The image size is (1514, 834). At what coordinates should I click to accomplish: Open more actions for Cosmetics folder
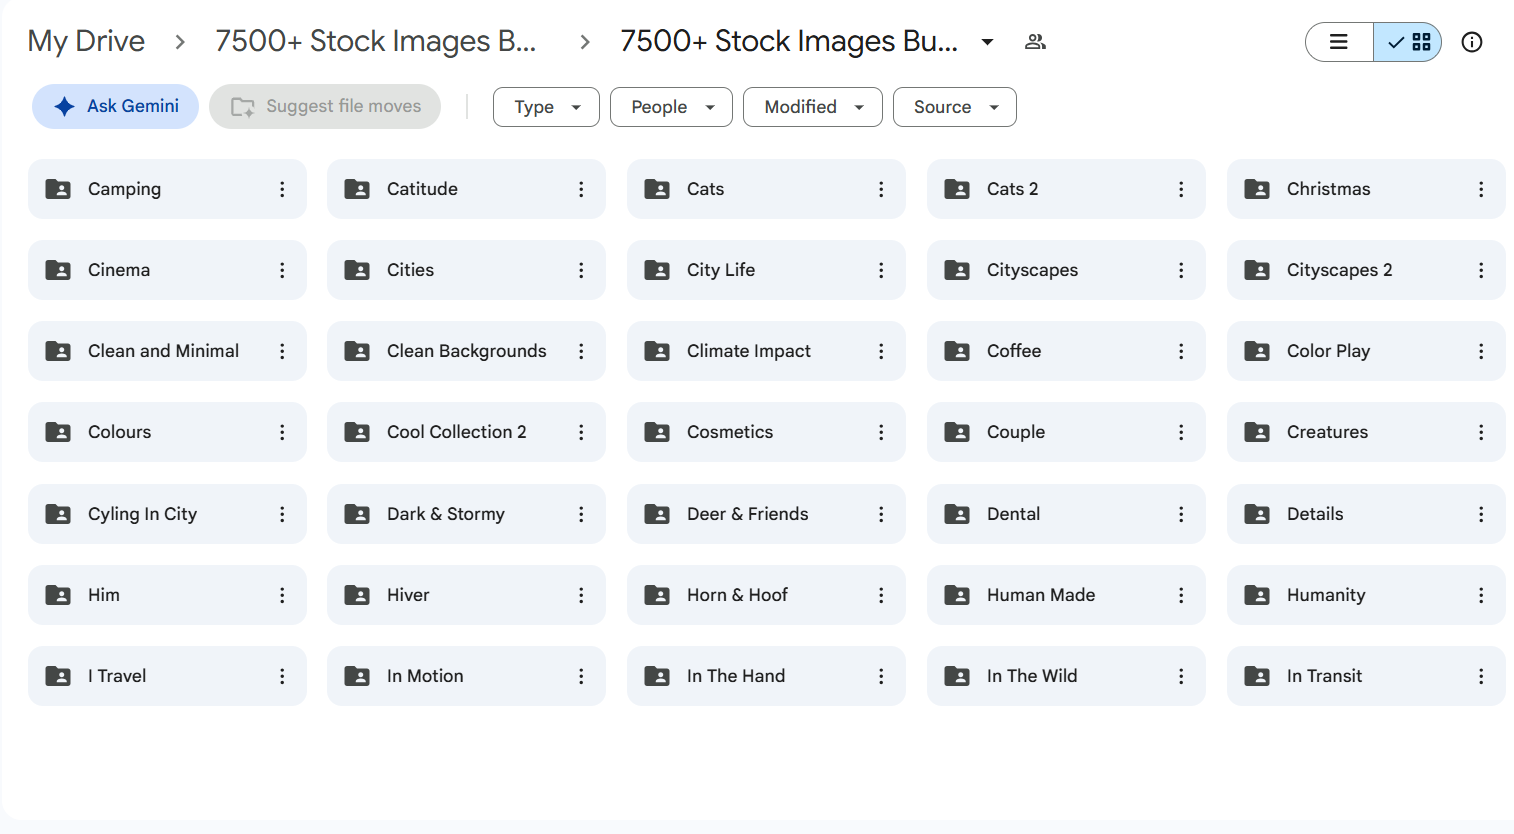(881, 432)
